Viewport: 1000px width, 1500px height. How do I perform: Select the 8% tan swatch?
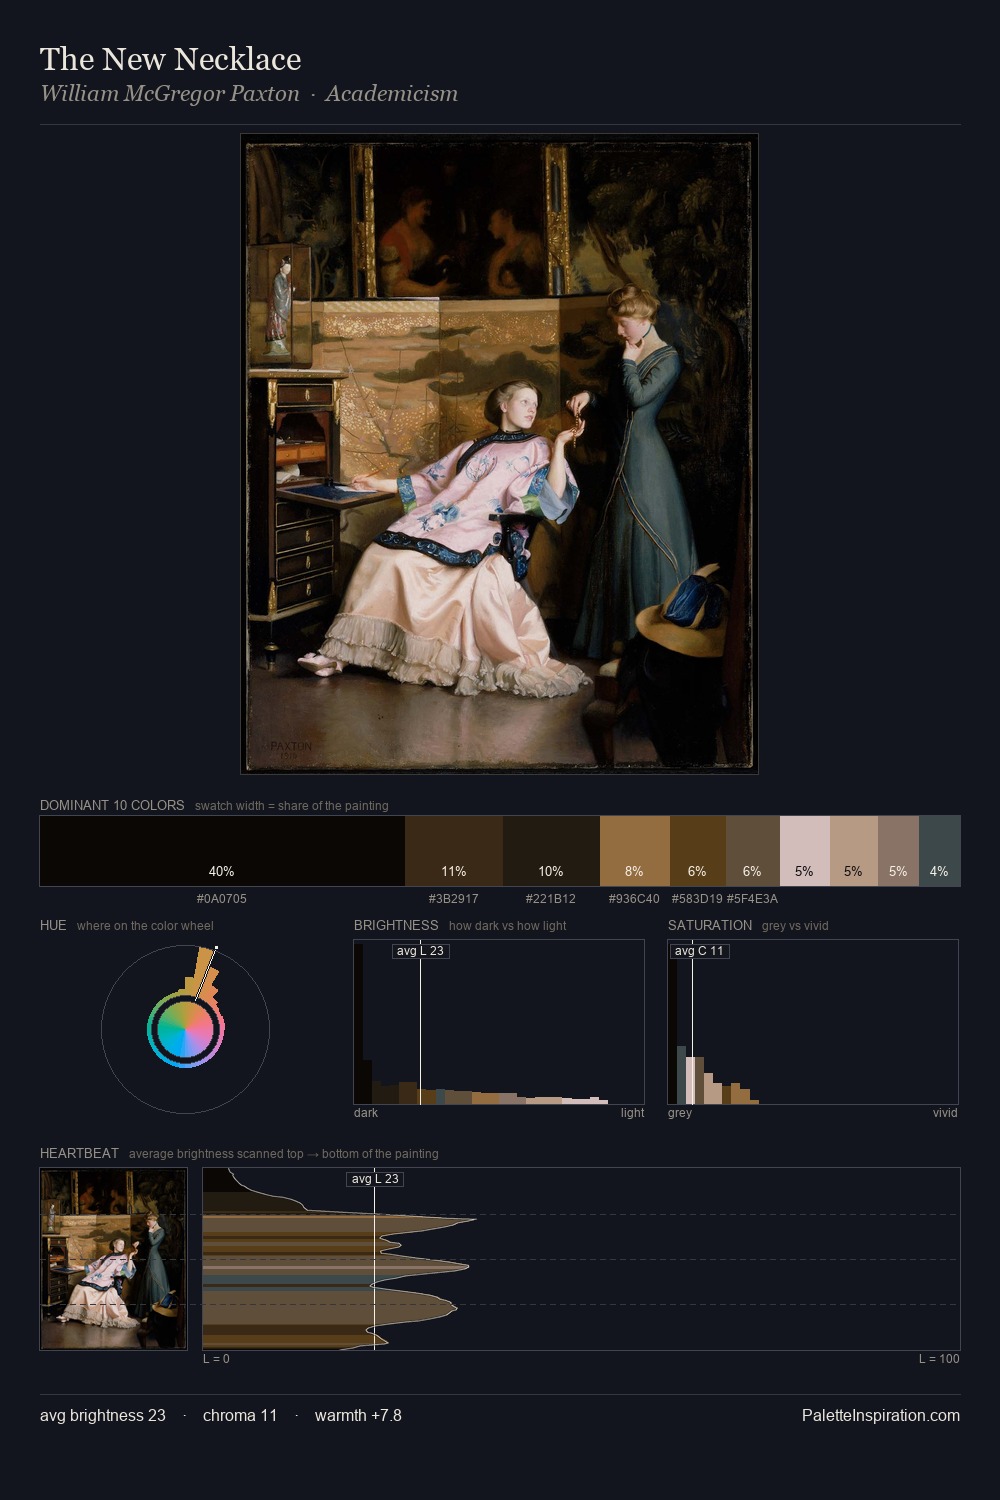tap(634, 851)
